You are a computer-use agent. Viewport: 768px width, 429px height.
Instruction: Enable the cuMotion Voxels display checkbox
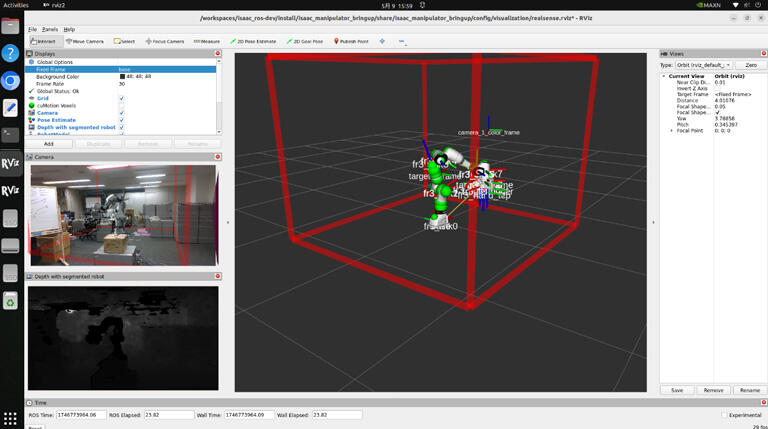click(121, 106)
